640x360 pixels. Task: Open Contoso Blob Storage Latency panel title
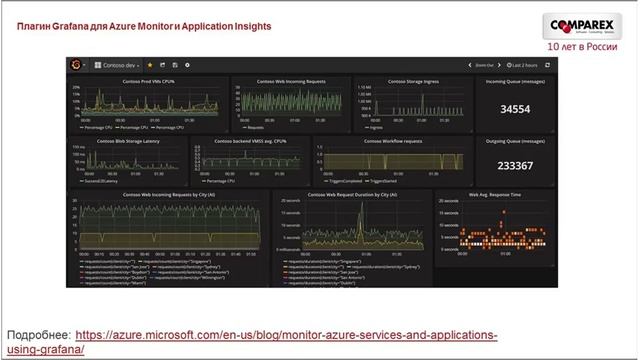(128, 141)
